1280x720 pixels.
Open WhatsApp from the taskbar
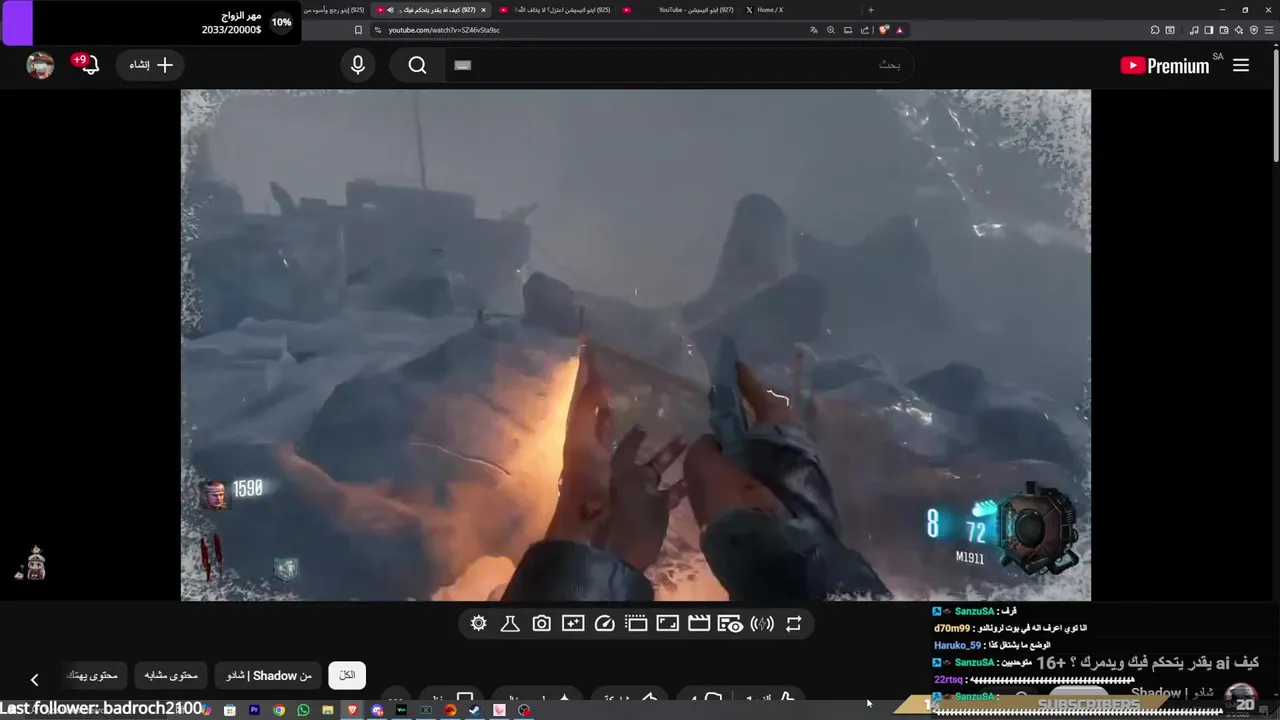pyautogui.click(x=303, y=710)
